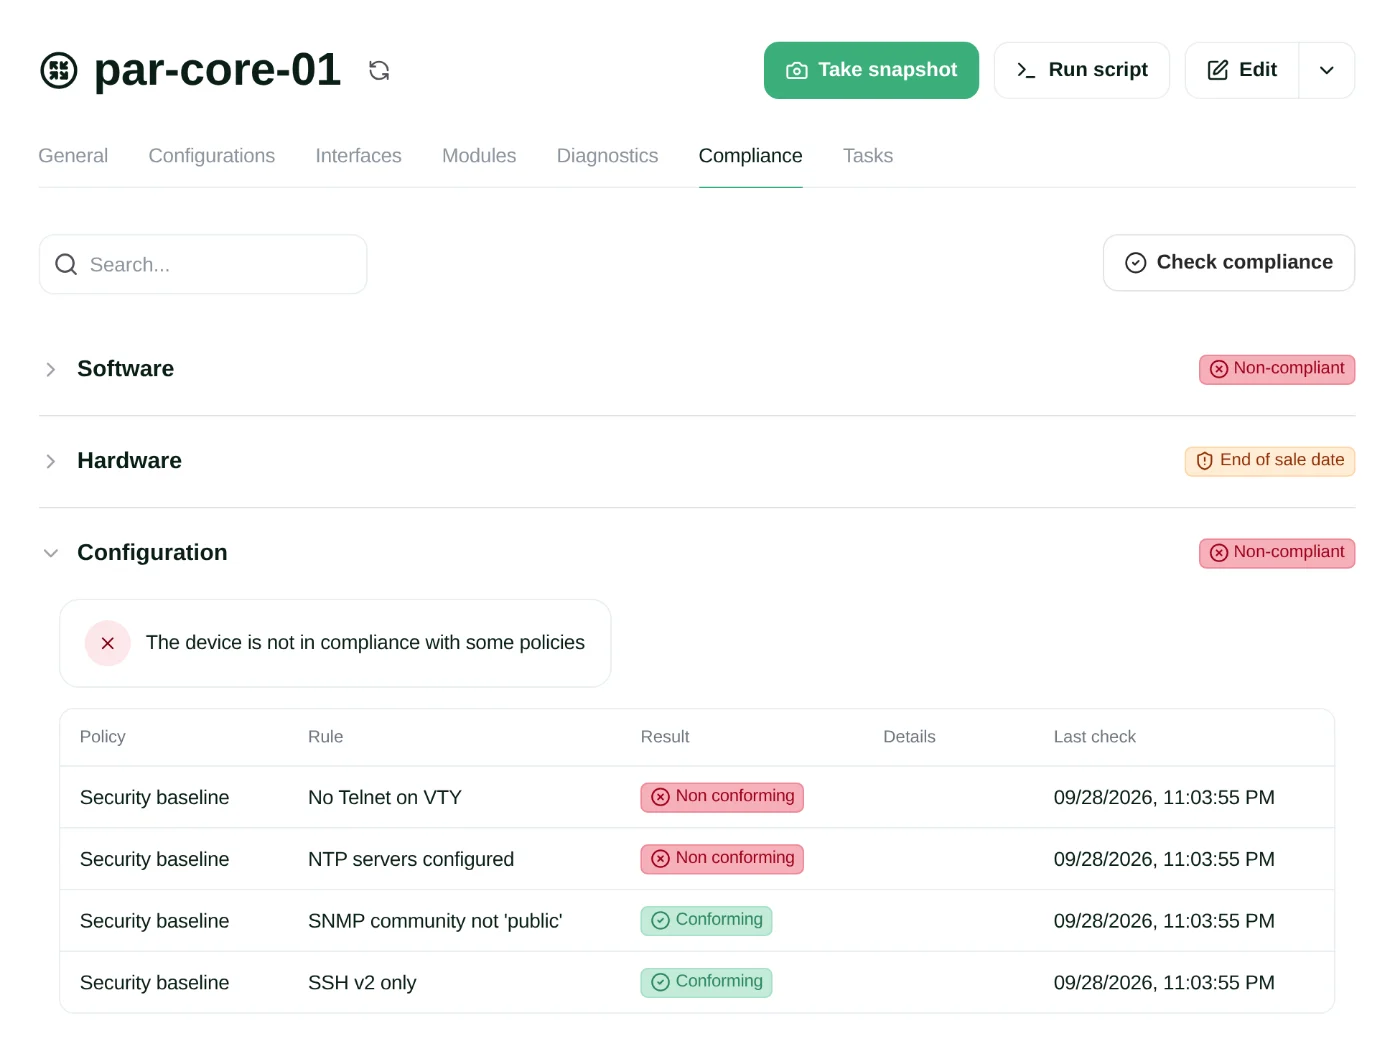
Task: Click the Software section heading
Action: point(125,369)
